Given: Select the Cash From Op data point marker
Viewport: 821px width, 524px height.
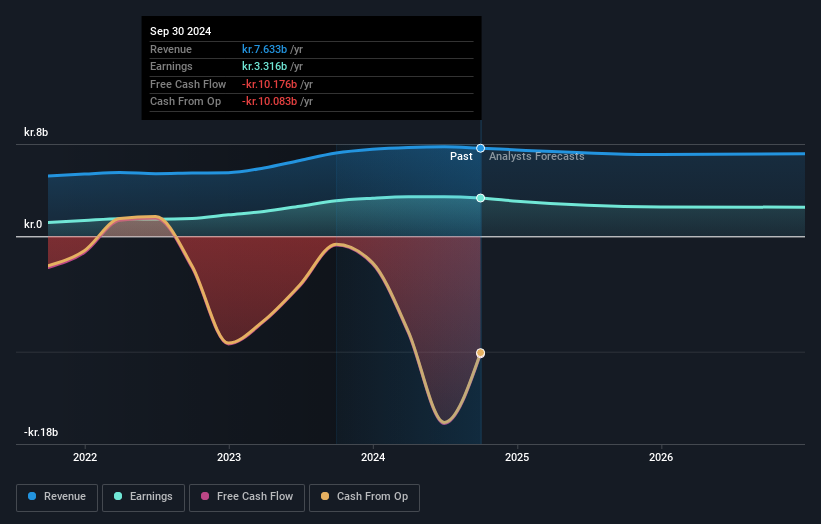Looking at the screenshot, I should tap(481, 353).
